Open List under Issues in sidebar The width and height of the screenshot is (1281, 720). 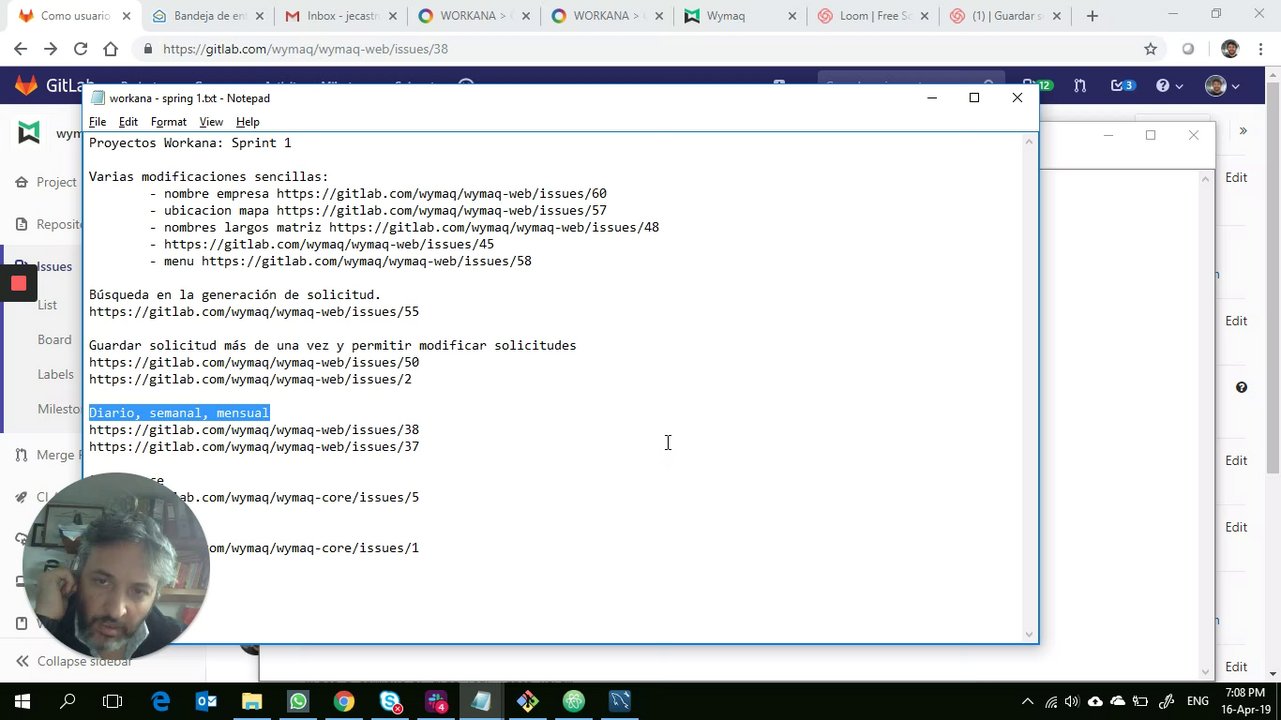point(47,305)
